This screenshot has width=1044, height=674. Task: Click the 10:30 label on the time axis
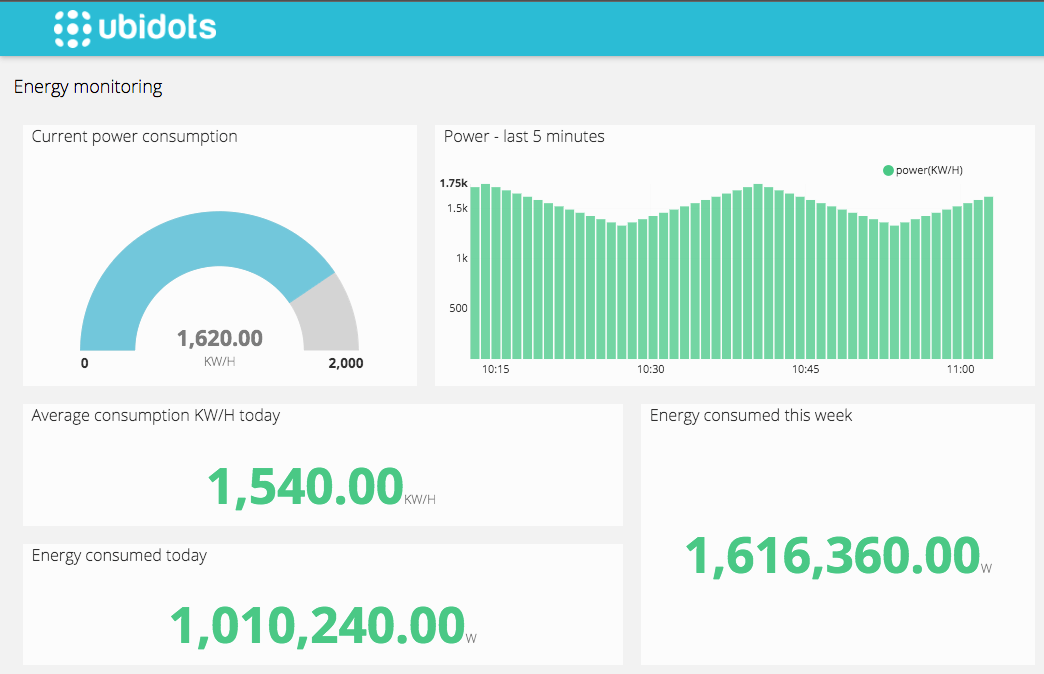(650, 368)
